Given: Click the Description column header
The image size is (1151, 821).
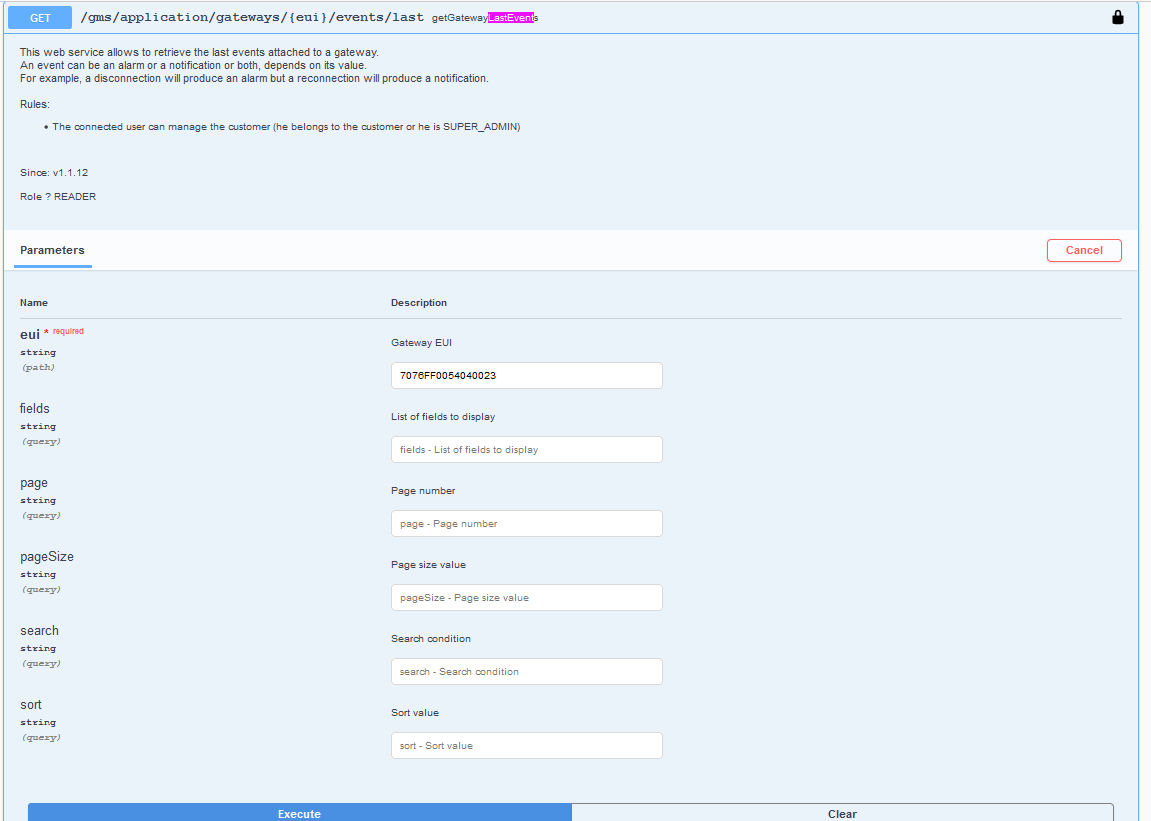Looking at the screenshot, I should [418, 303].
